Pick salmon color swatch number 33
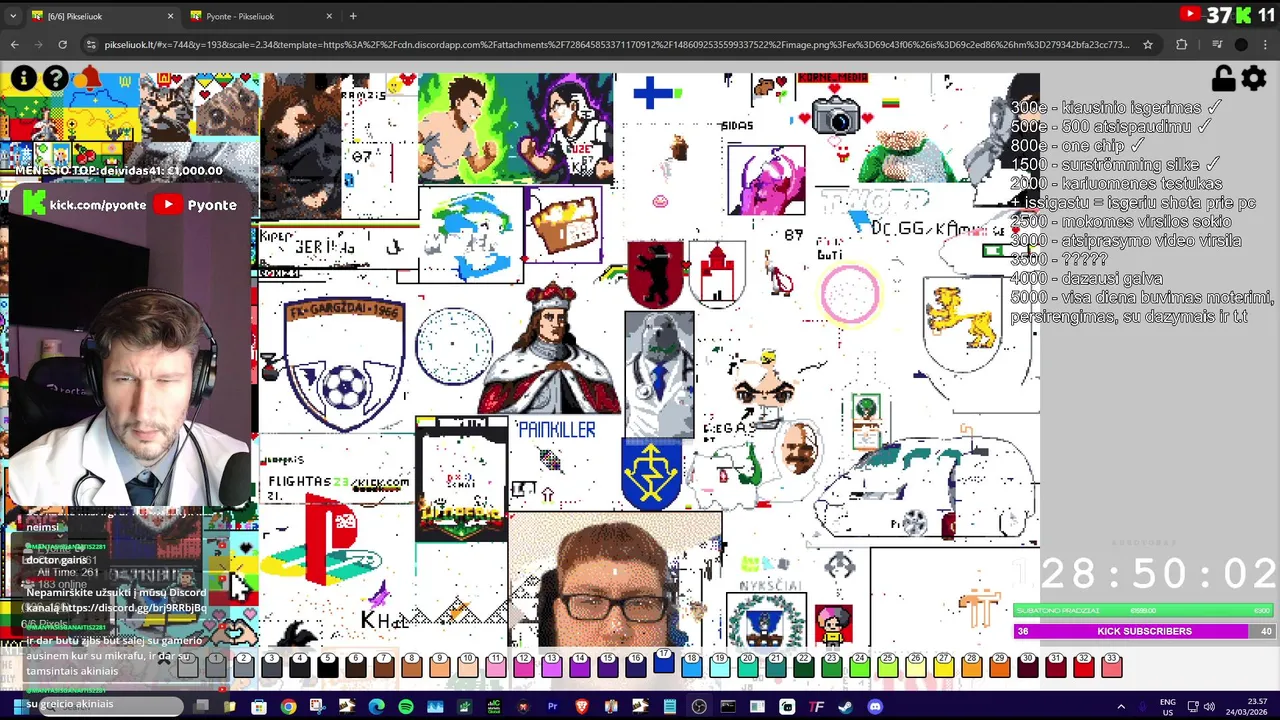 [x=1111, y=665]
